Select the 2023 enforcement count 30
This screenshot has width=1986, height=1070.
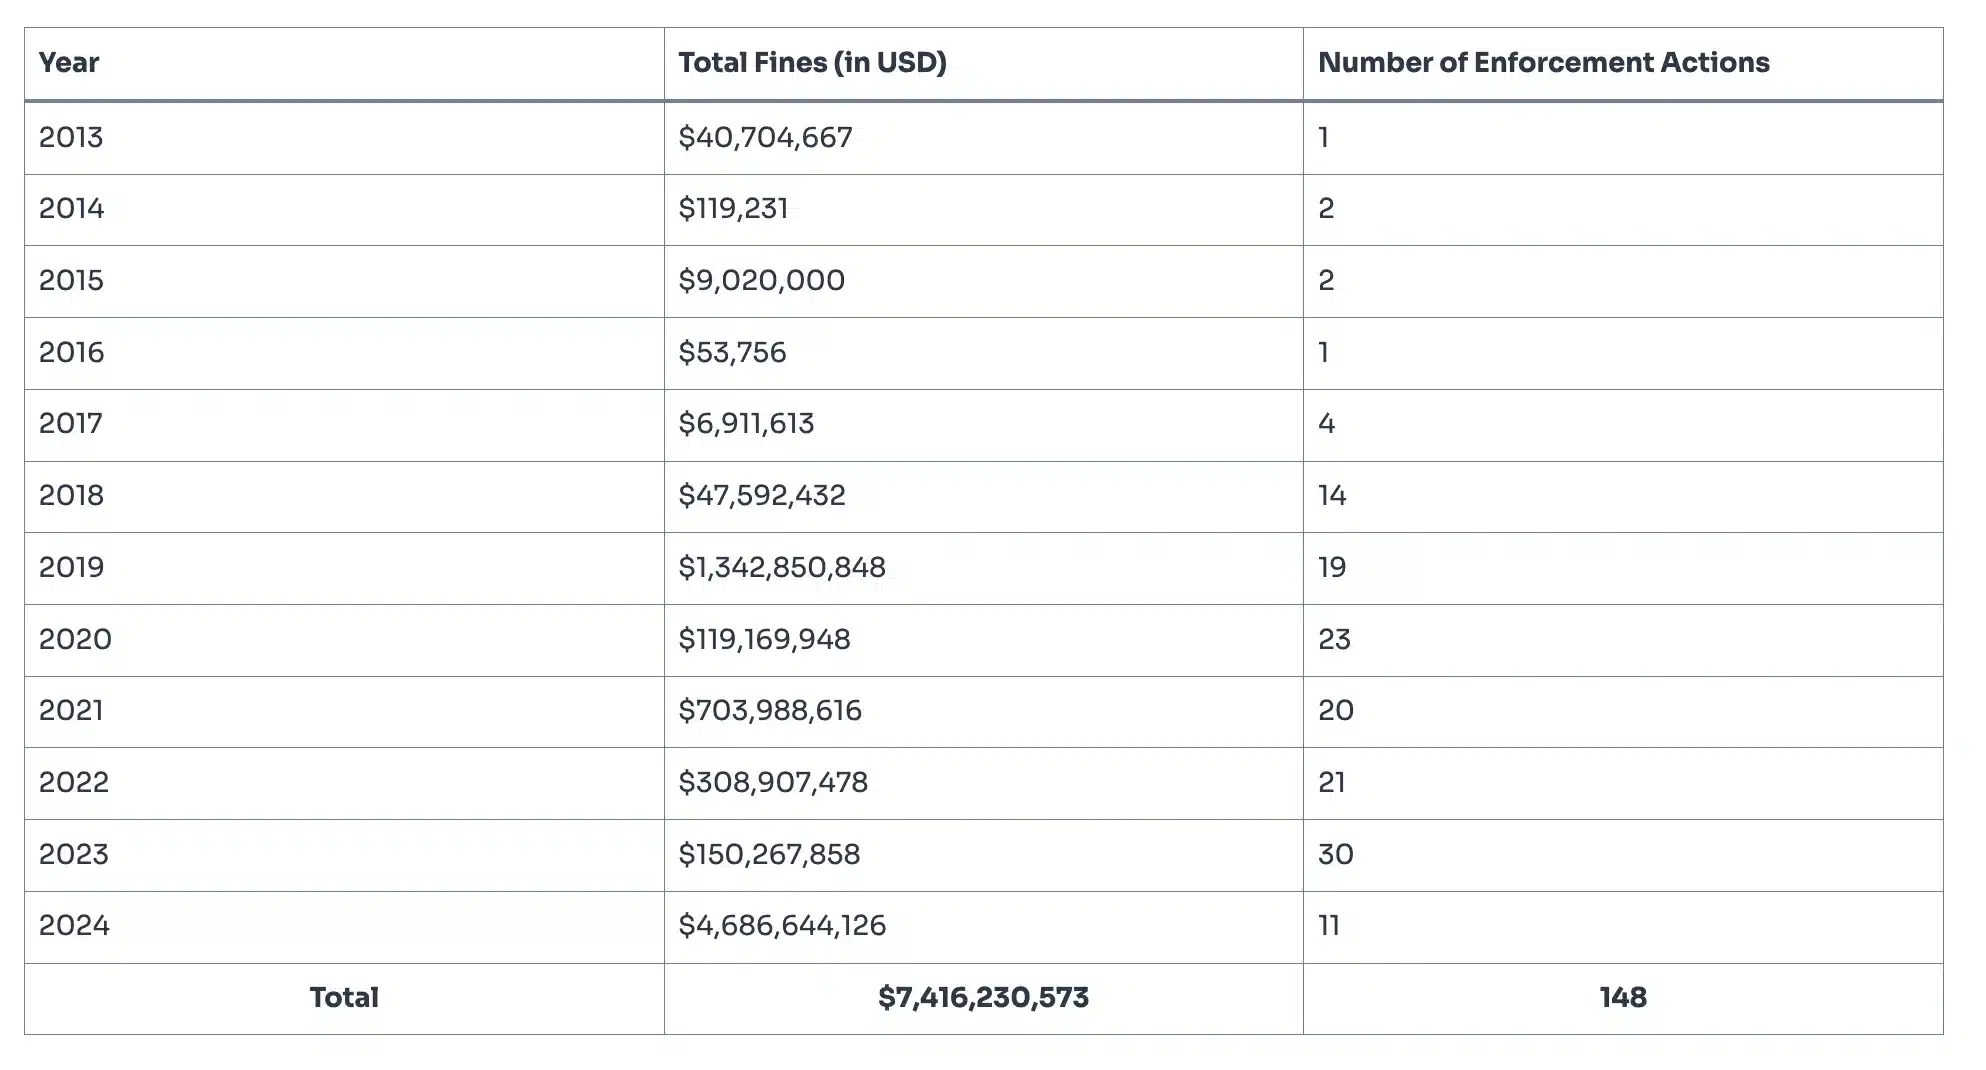1335,854
